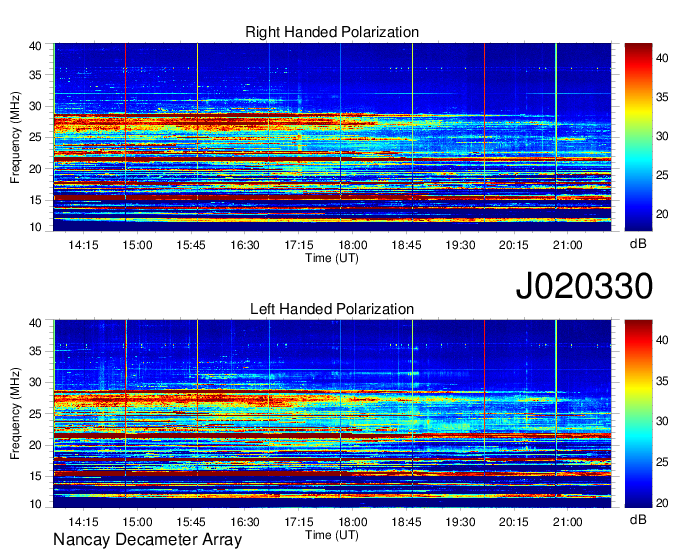Click the 20 MHz label on the top plot
Viewport: 680px width, 552px height.
36,169
